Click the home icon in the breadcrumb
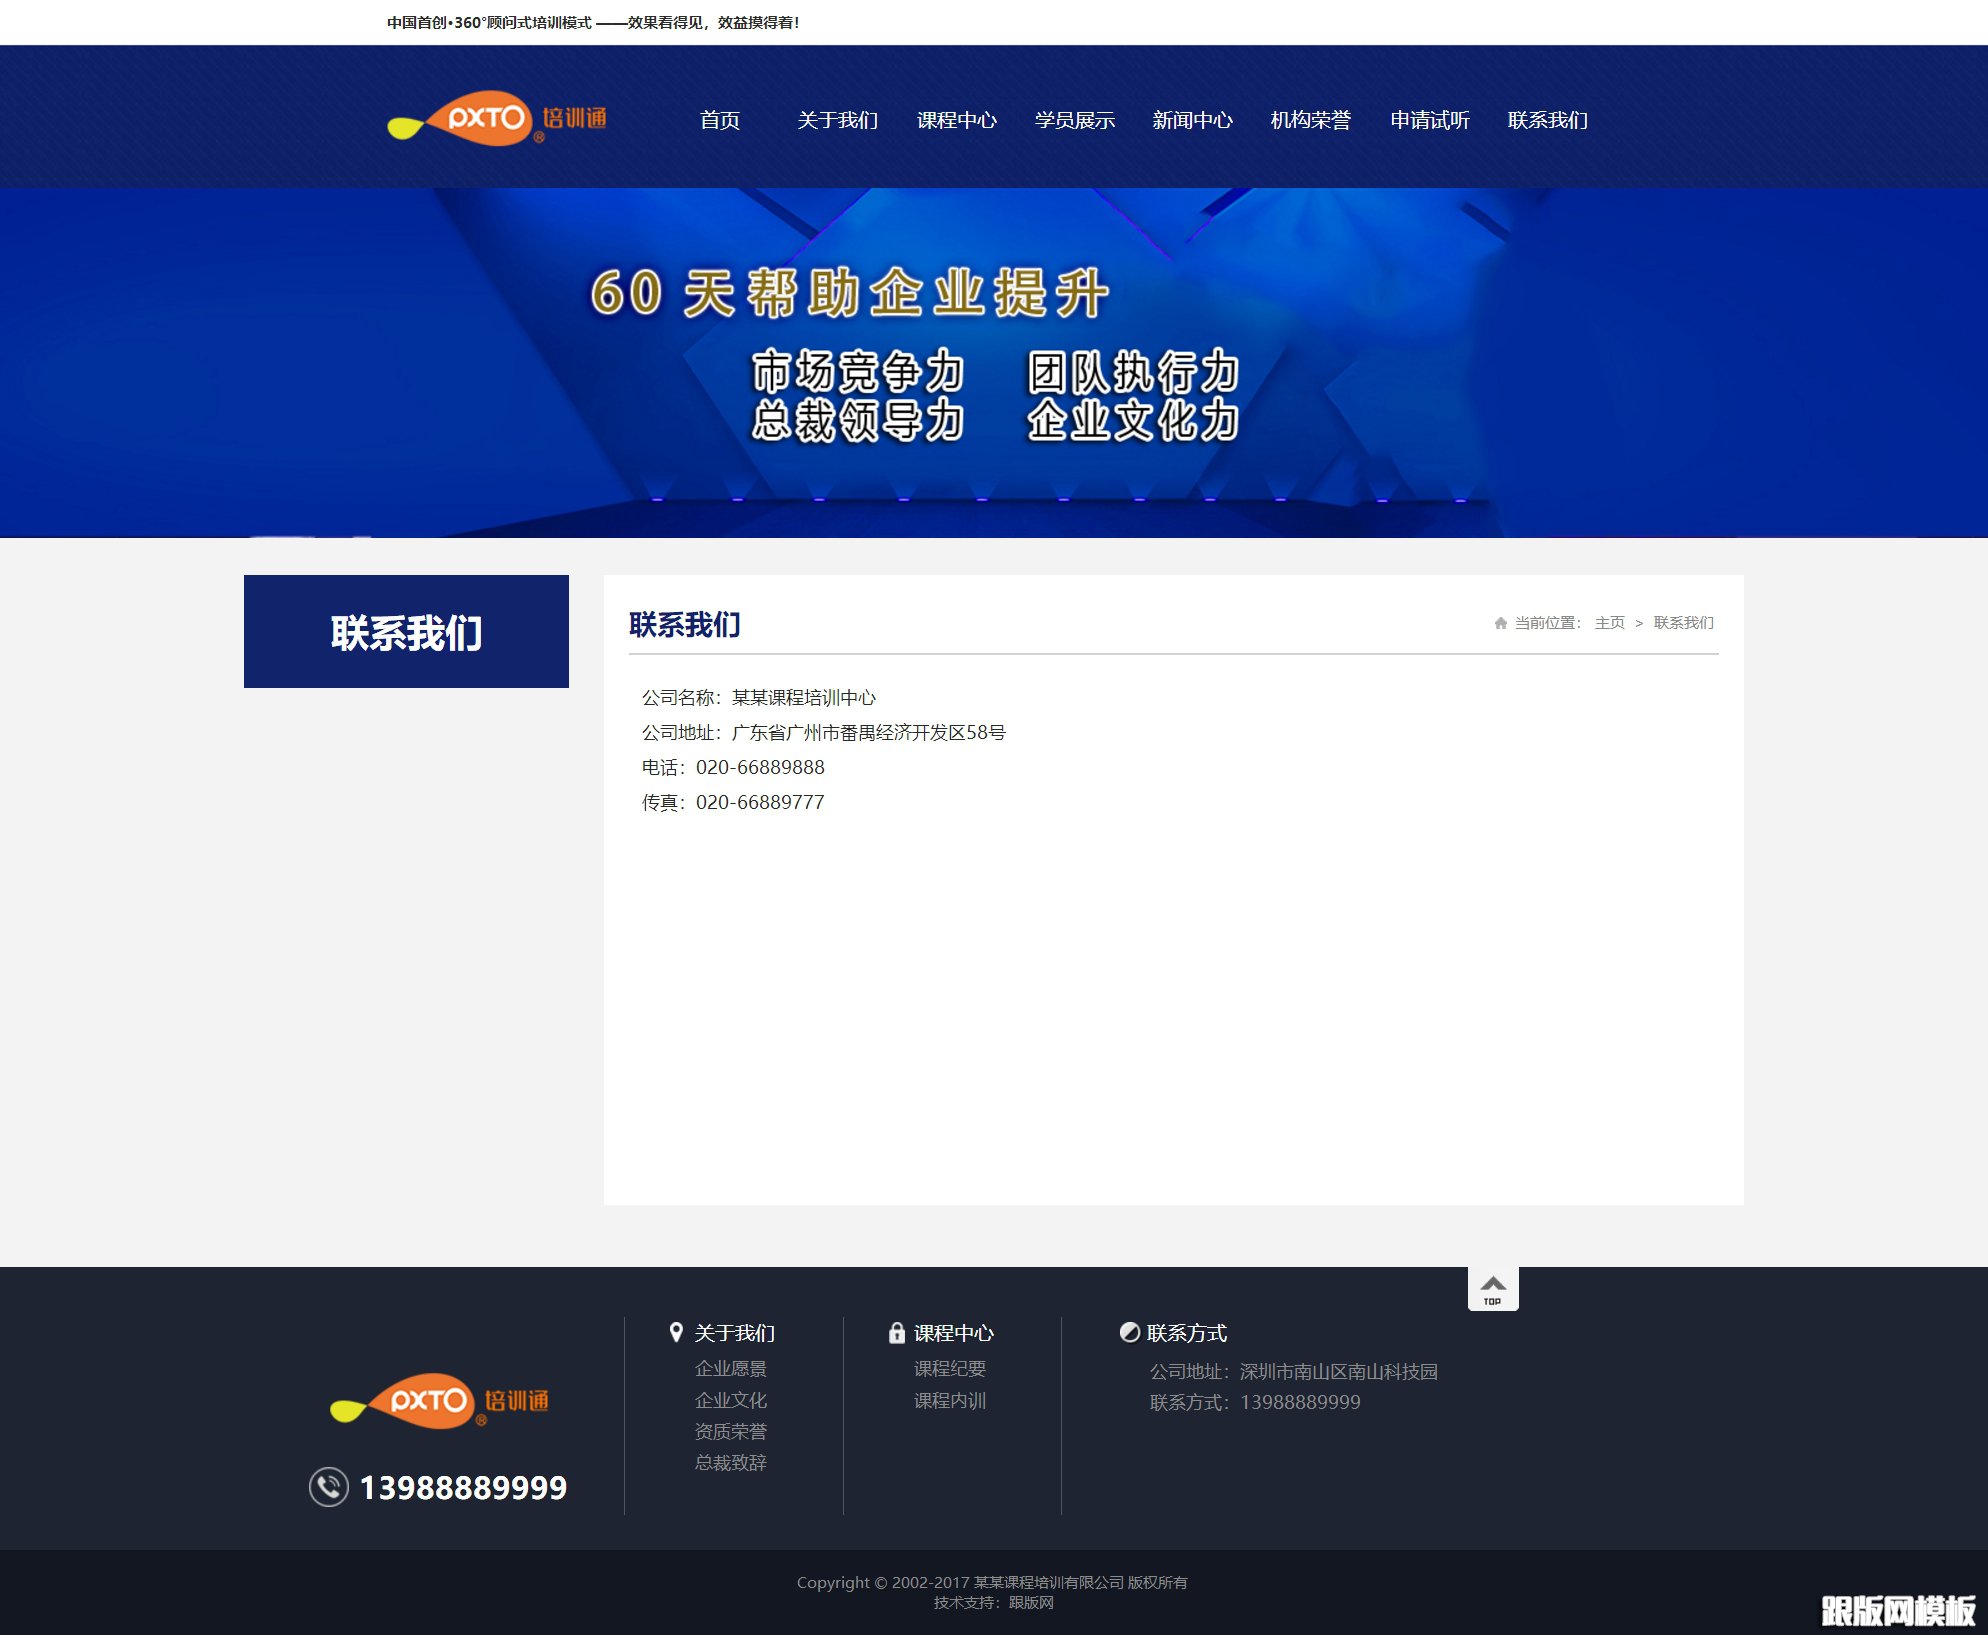The height and width of the screenshot is (1635, 1988). pos(1500,622)
